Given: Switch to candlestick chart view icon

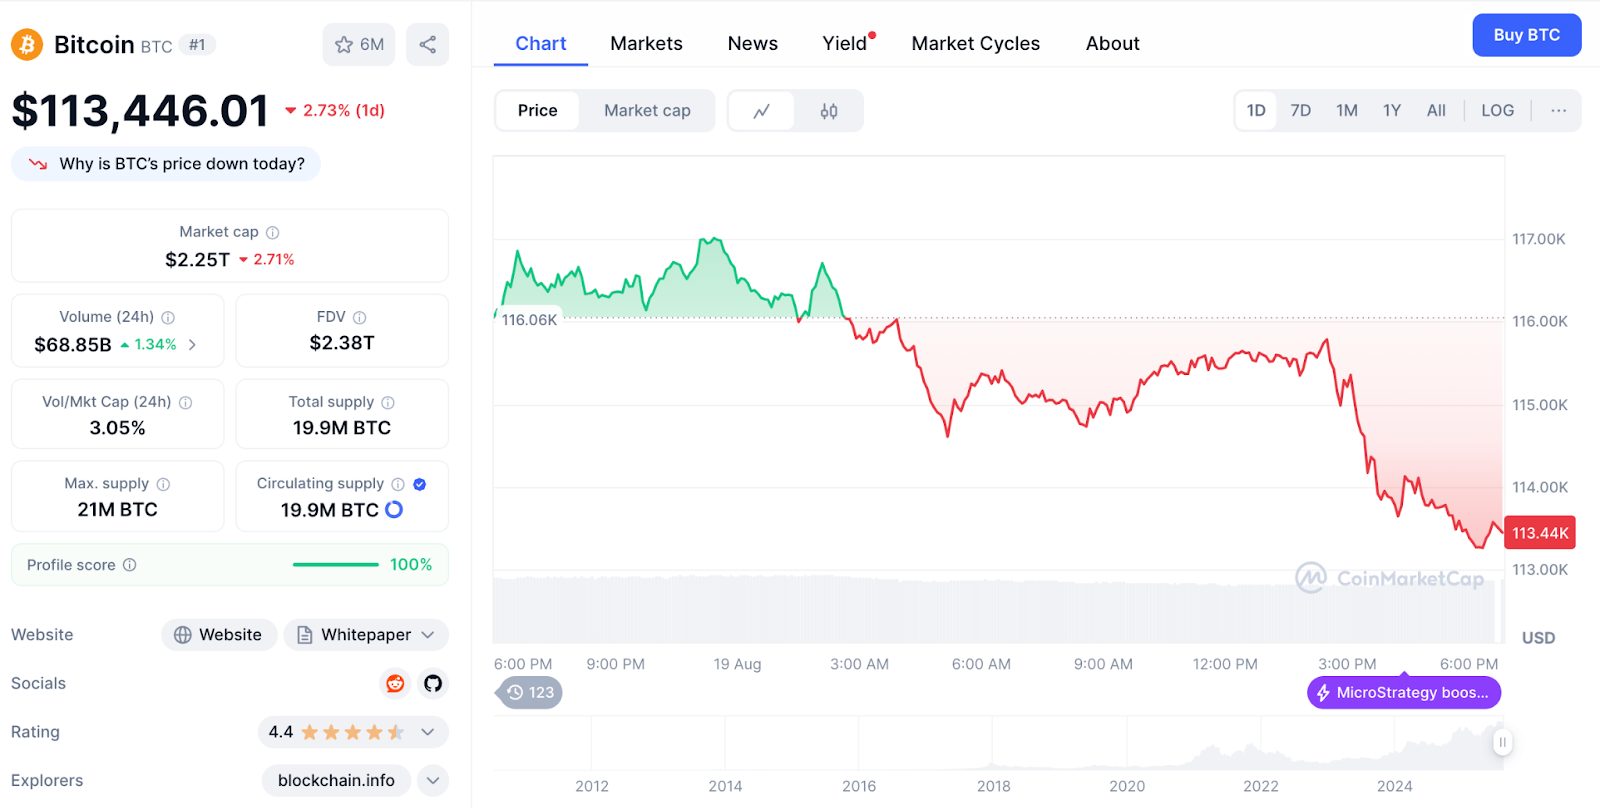Looking at the screenshot, I should coord(829,111).
